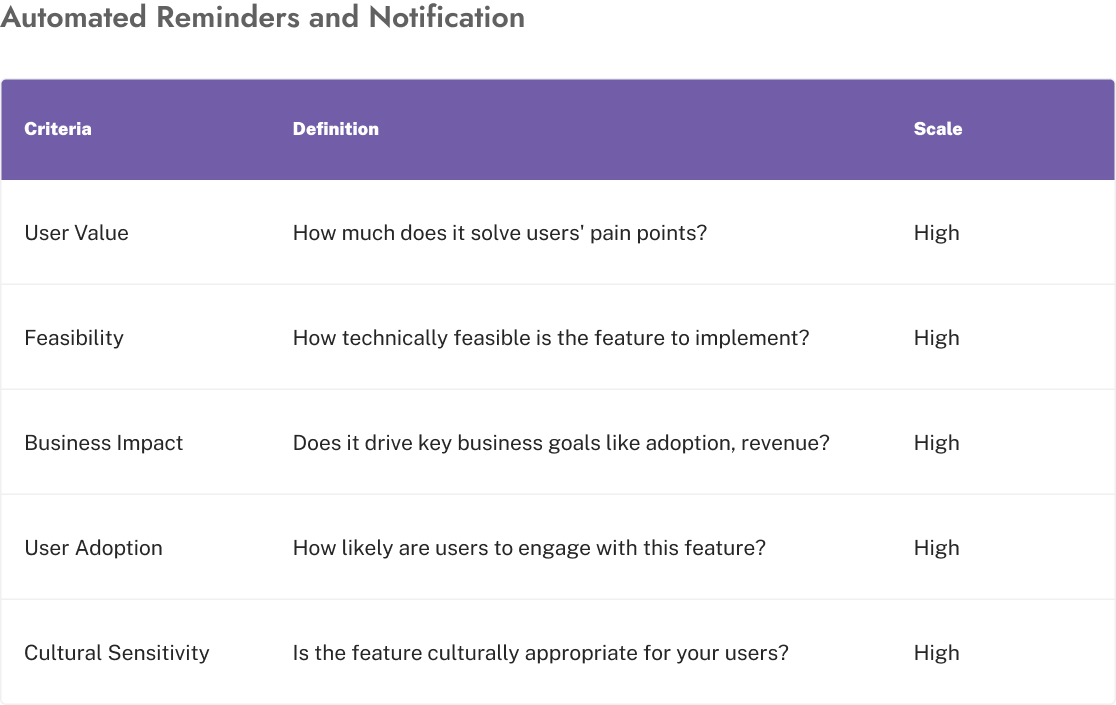
Task: Click the High scale for Cultural Sensitivity
Action: [937, 653]
